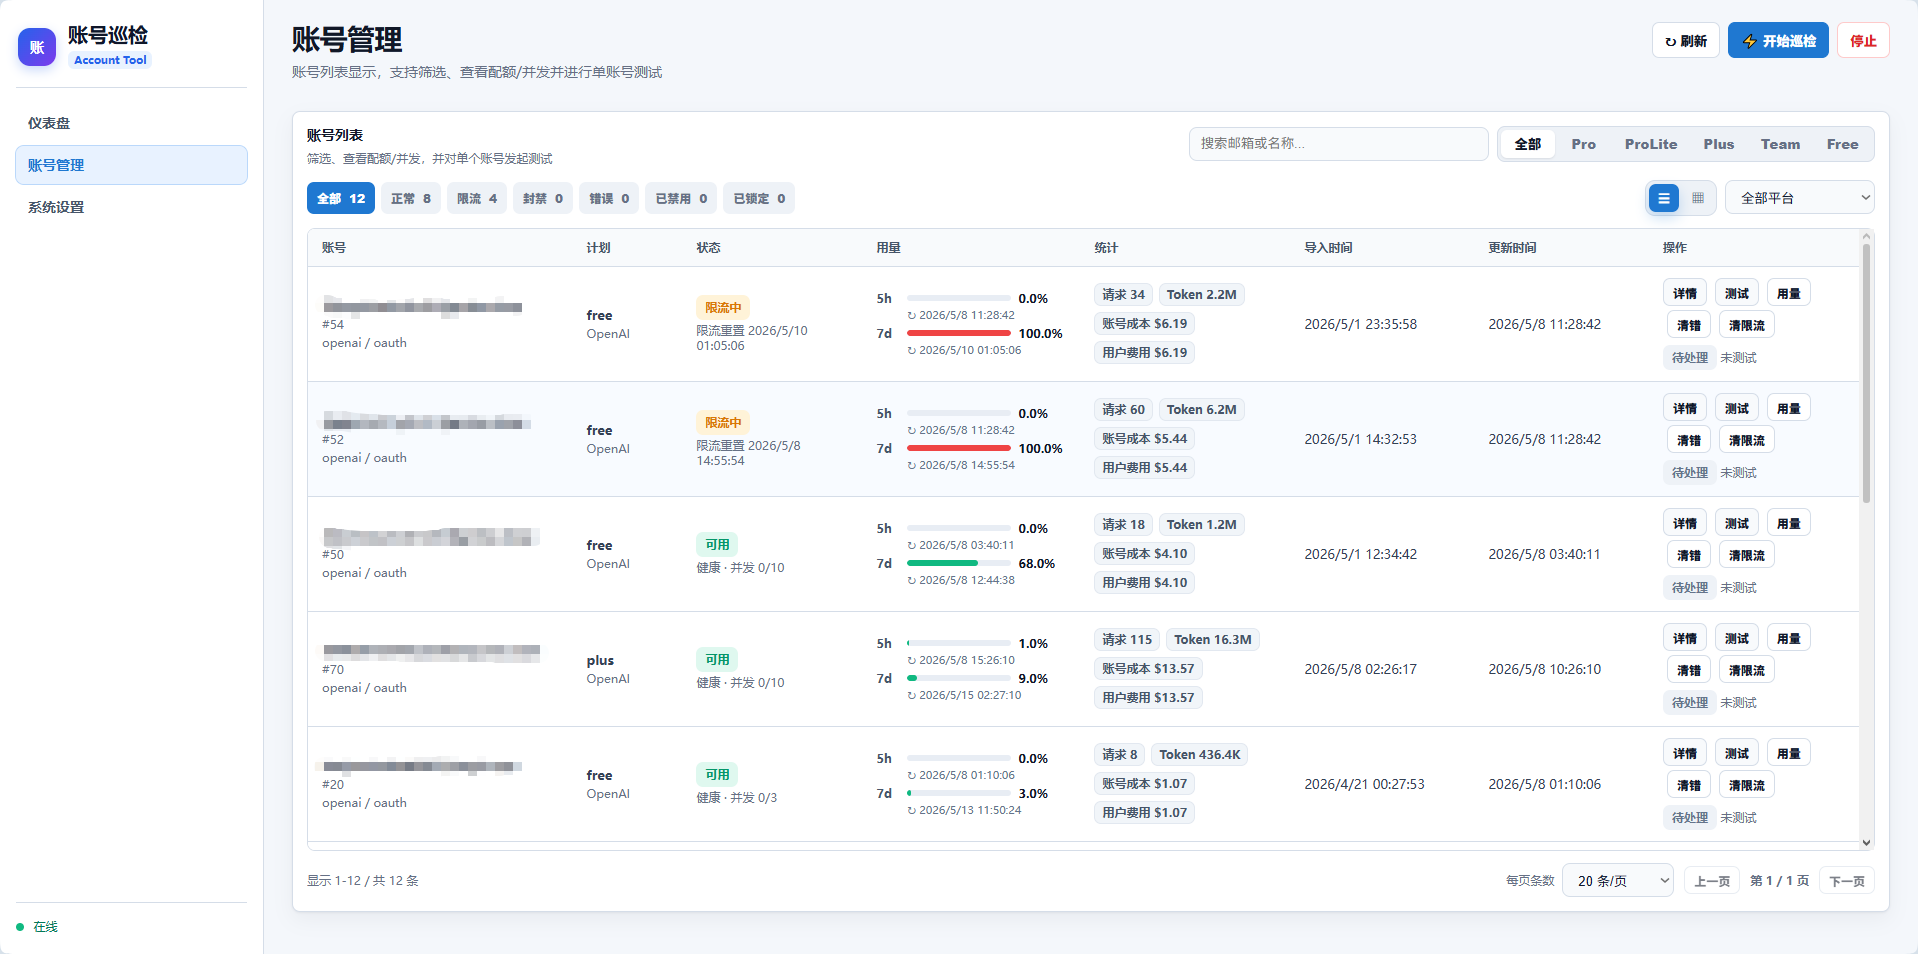The width and height of the screenshot is (1918, 954).
Task: Click the 5h reset time icon for account #54
Action: tap(911, 316)
